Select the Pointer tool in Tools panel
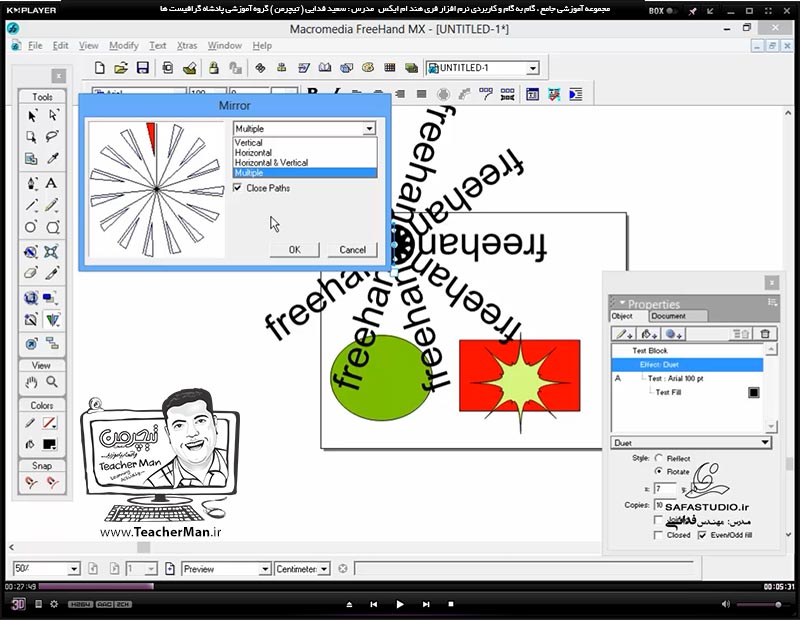 click(x=32, y=116)
